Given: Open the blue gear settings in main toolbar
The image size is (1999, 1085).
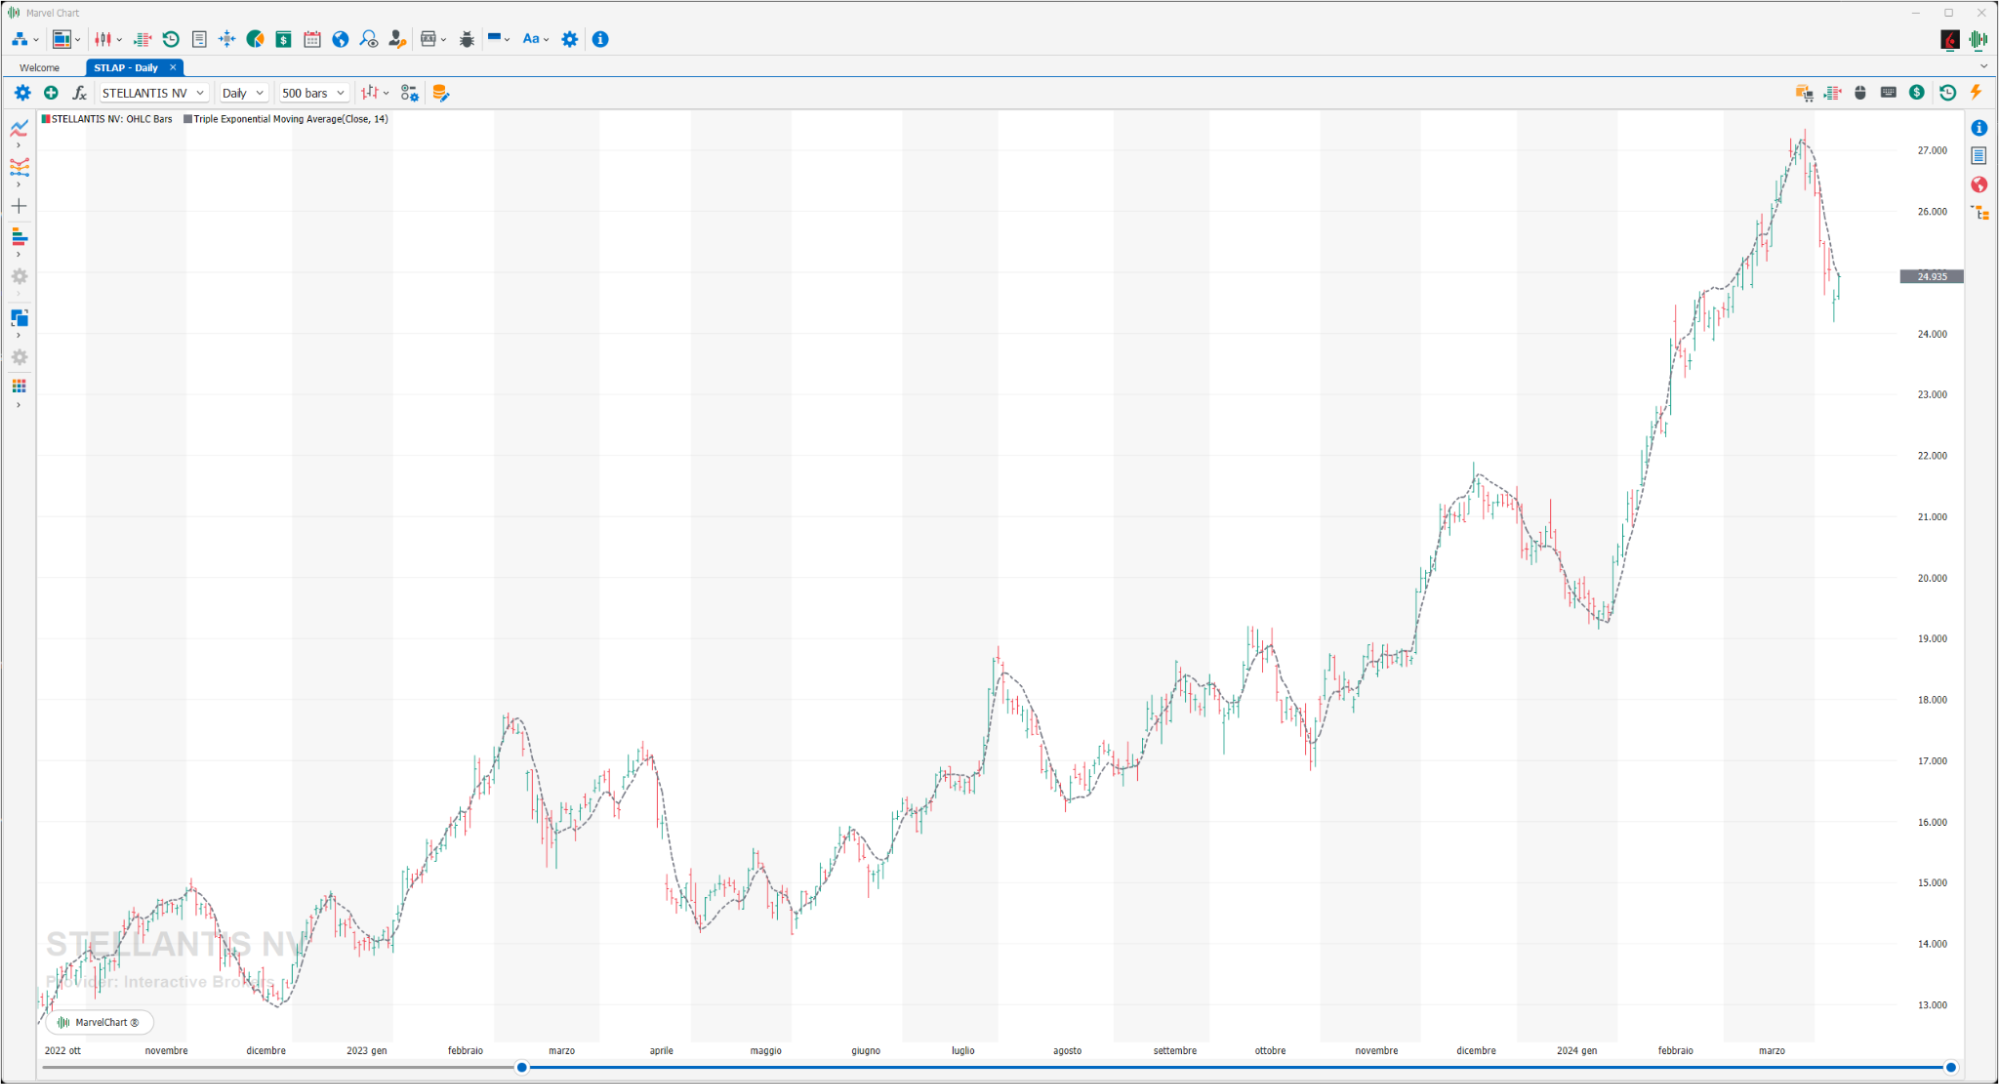Looking at the screenshot, I should coord(570,39).
